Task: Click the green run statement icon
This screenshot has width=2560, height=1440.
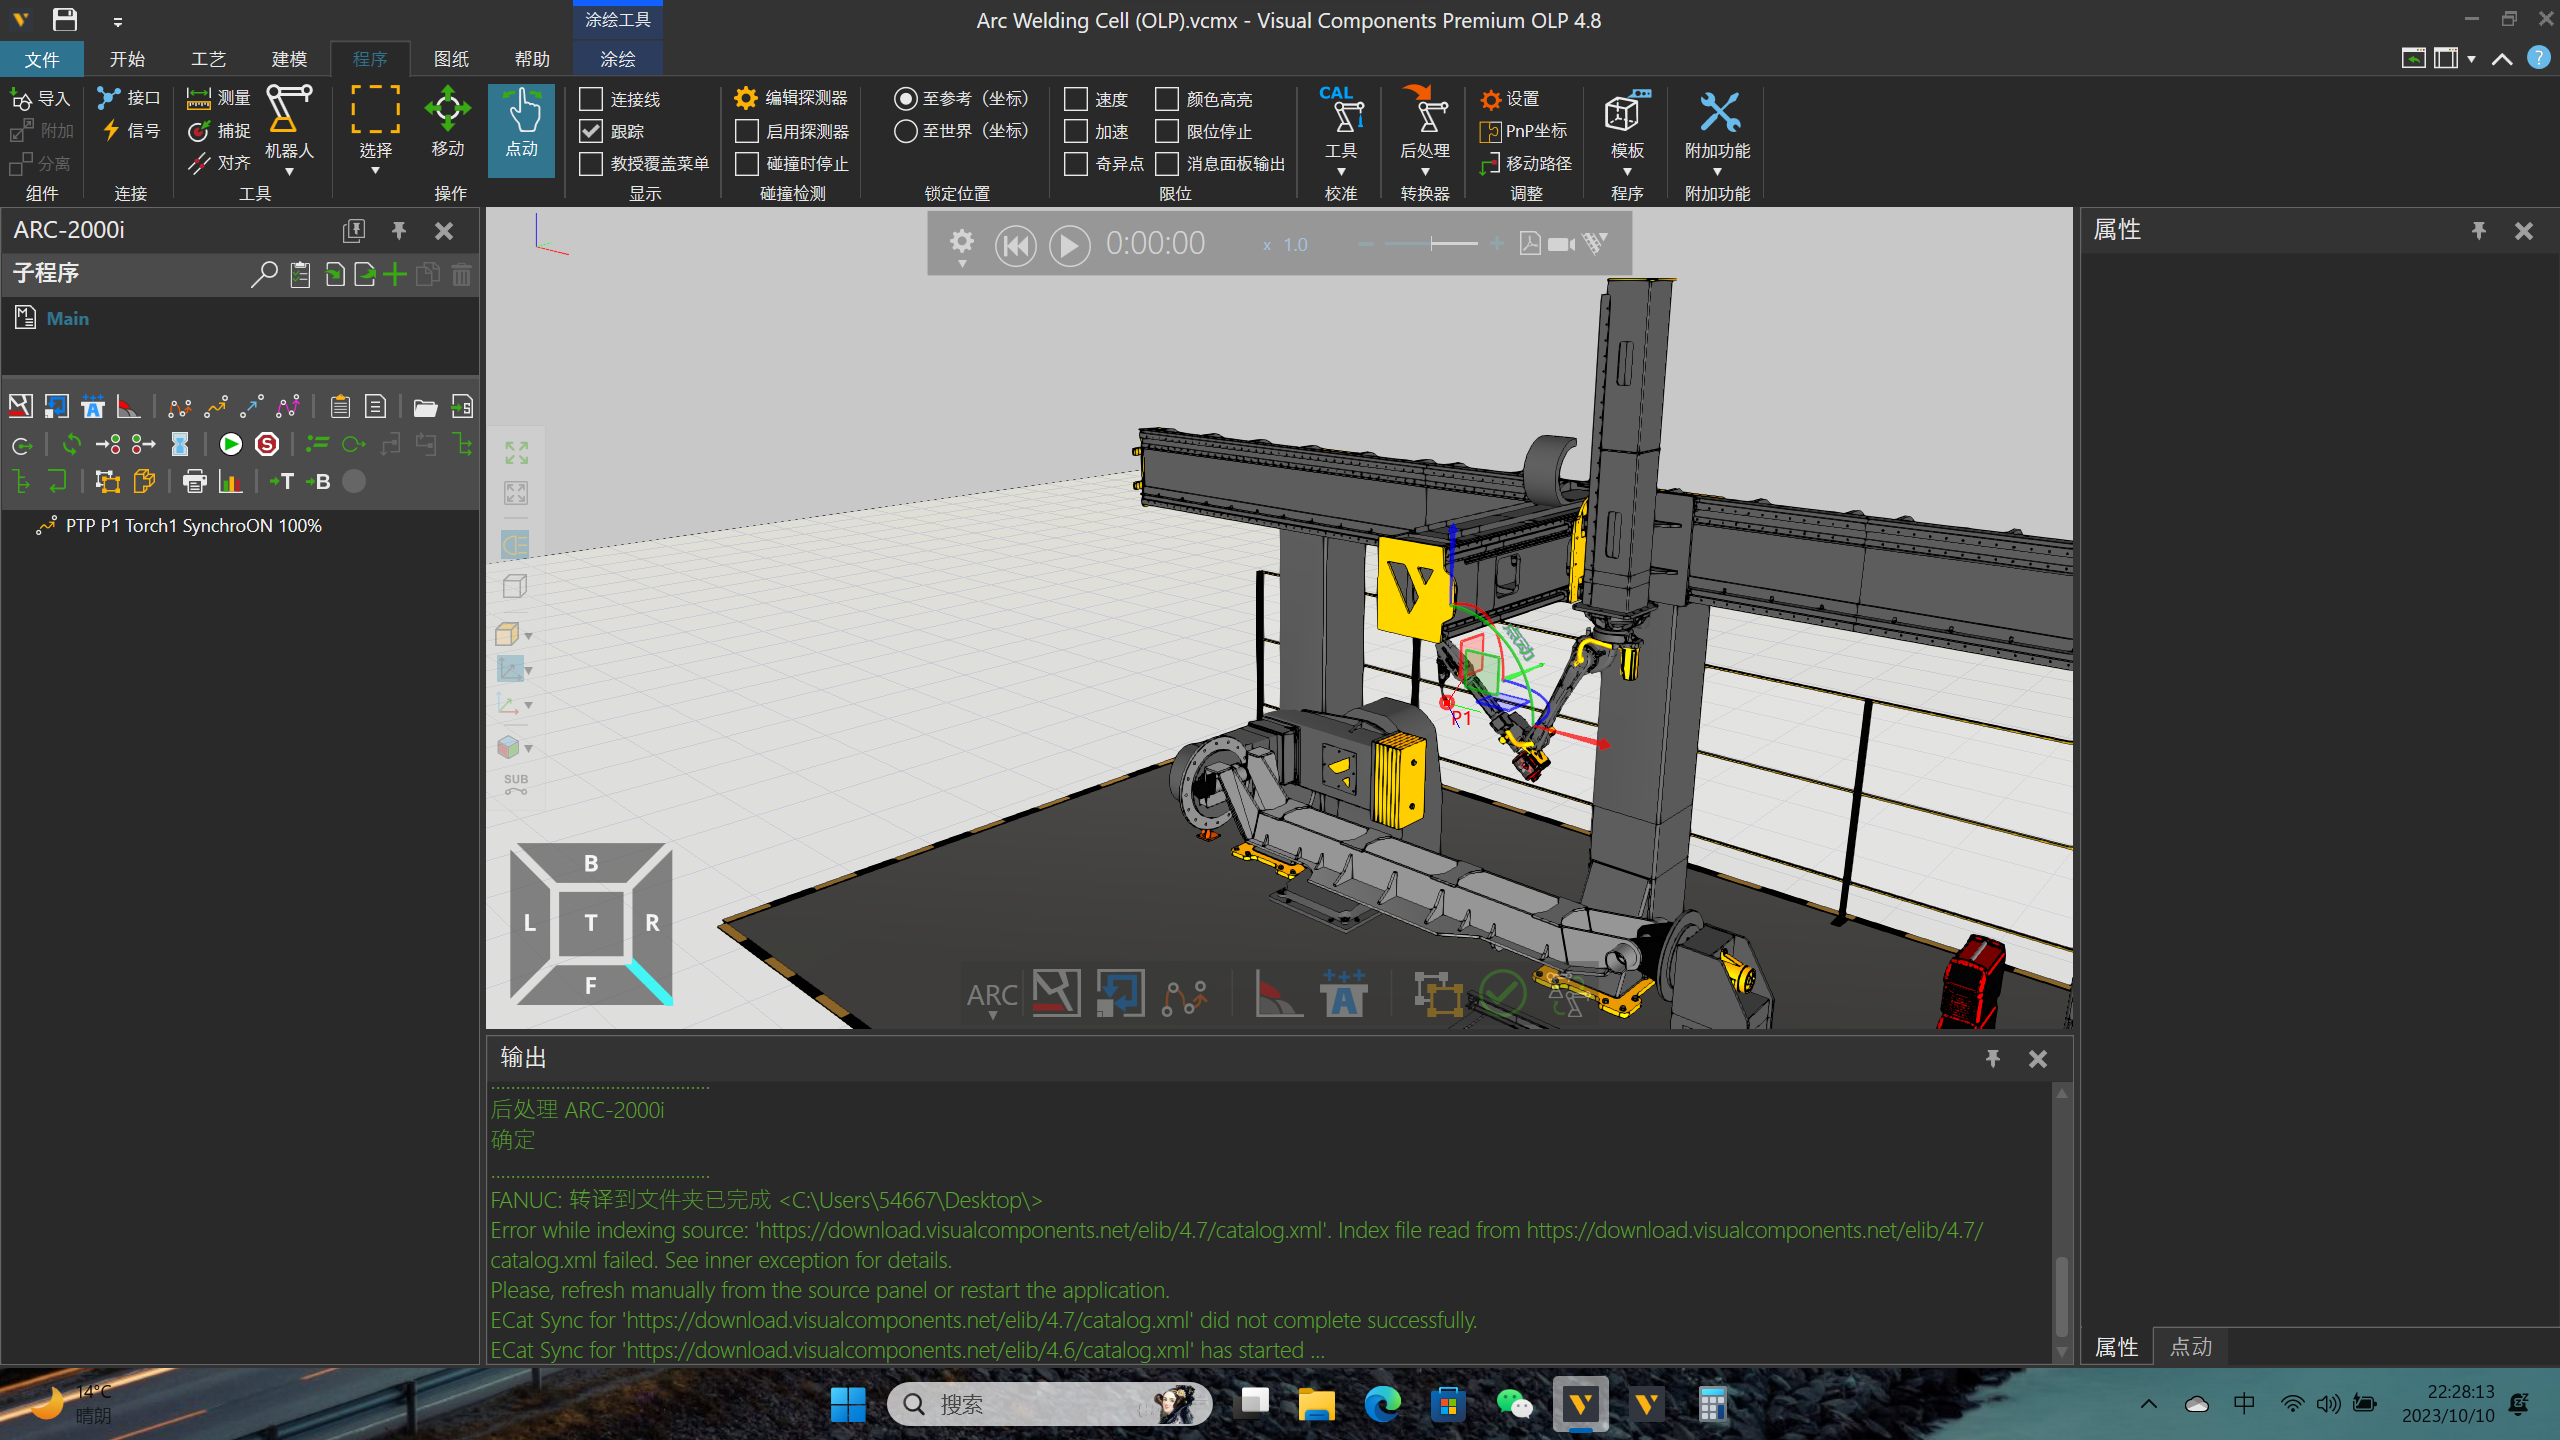Action: click(x=230, y=444)
